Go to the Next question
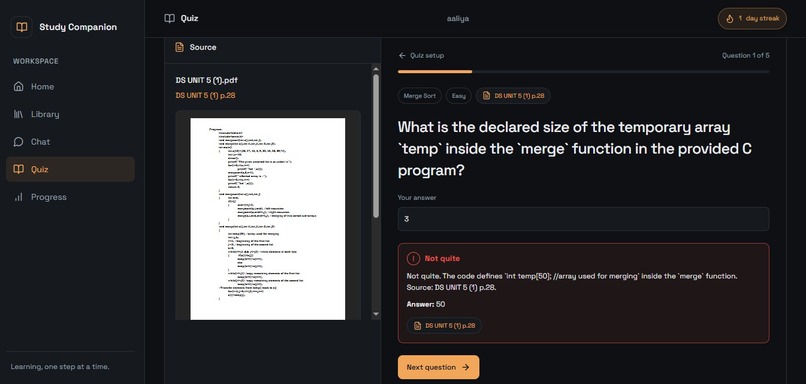Viewport: 806px width, 384px height. pyautogui.click(x=438, y=367)
